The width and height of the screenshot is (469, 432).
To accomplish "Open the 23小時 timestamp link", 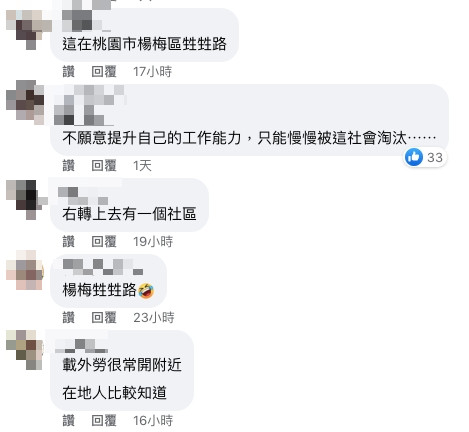I will pos(154,317).
